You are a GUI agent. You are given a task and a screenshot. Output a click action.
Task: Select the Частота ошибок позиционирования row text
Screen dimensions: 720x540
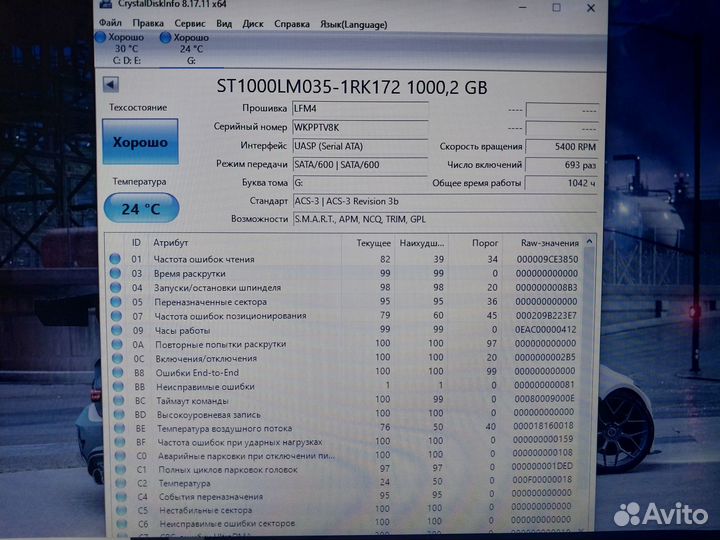[231, 316]
